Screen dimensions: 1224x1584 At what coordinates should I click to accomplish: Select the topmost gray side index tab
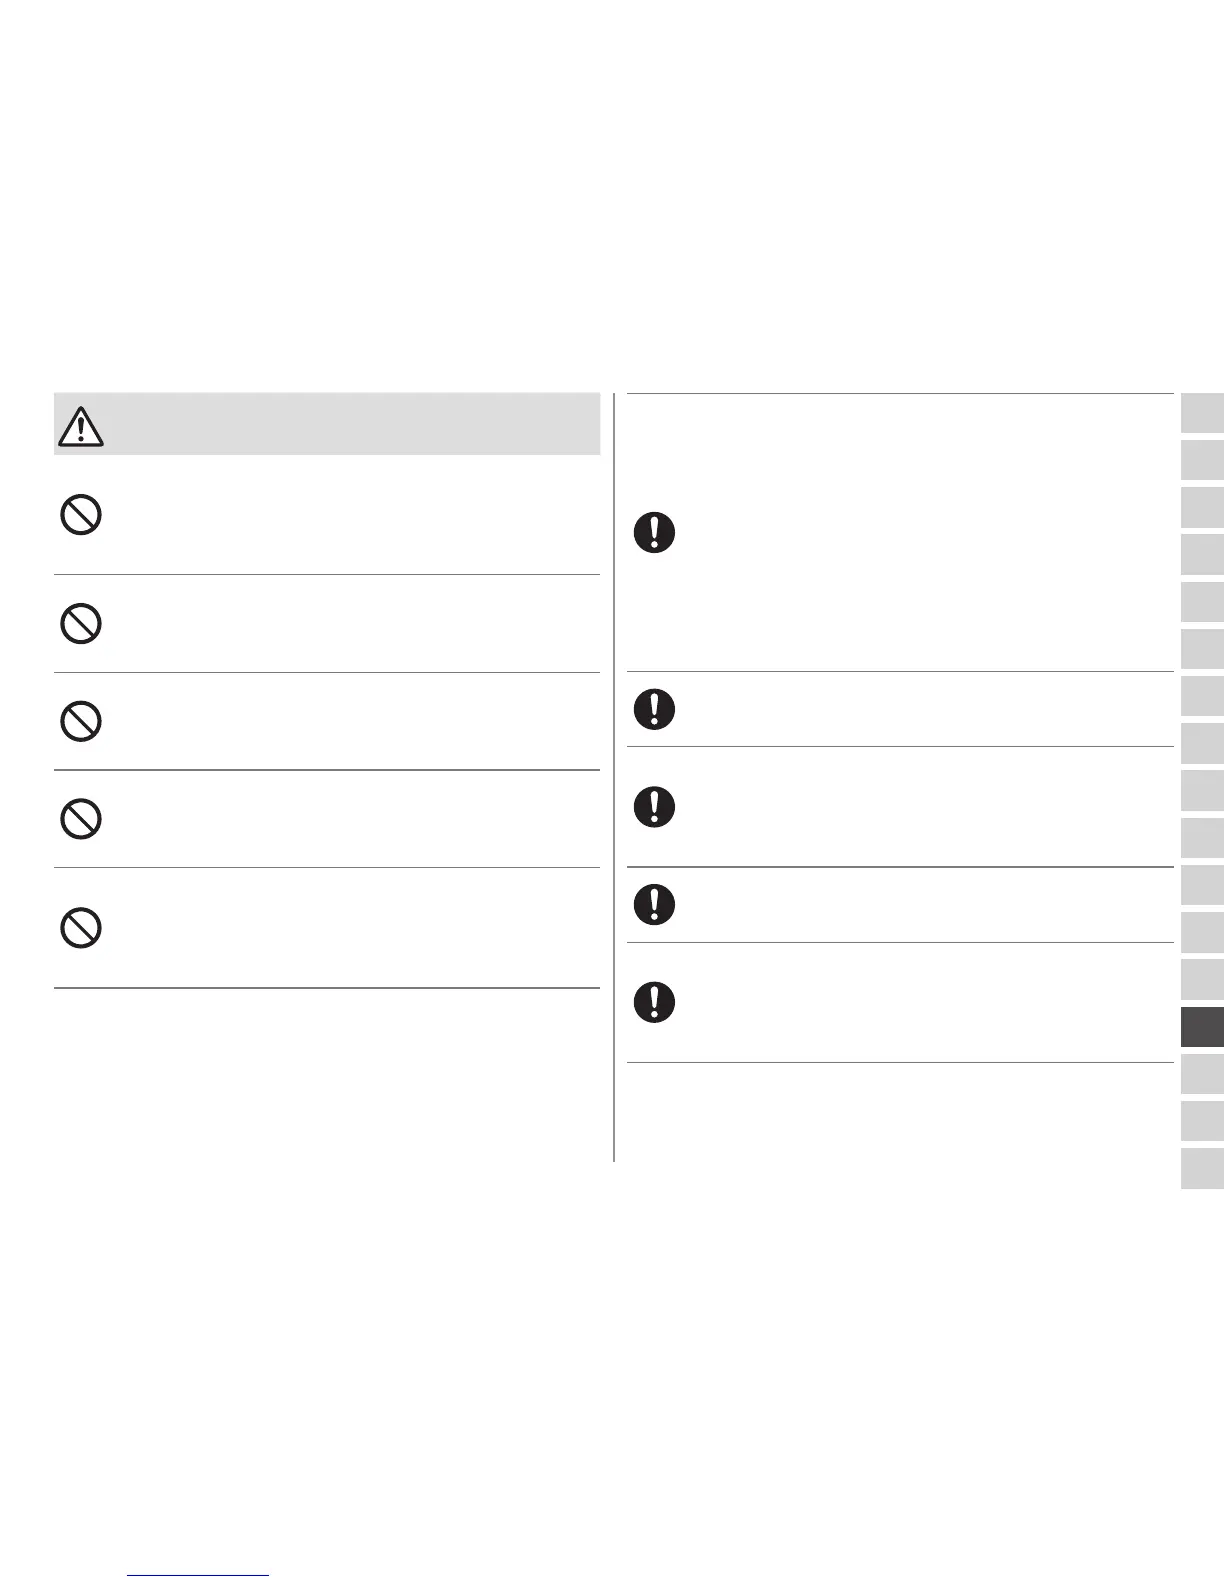click(1202, 414)
